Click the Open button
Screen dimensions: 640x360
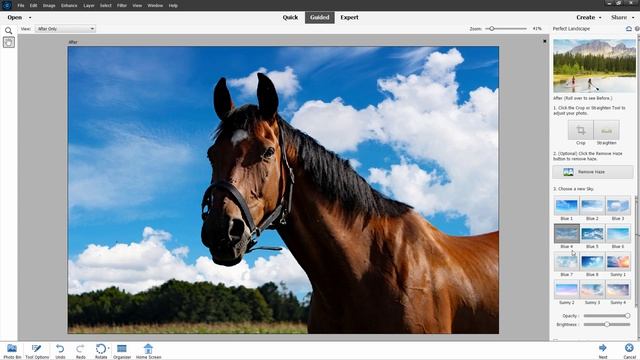(15, 18)
